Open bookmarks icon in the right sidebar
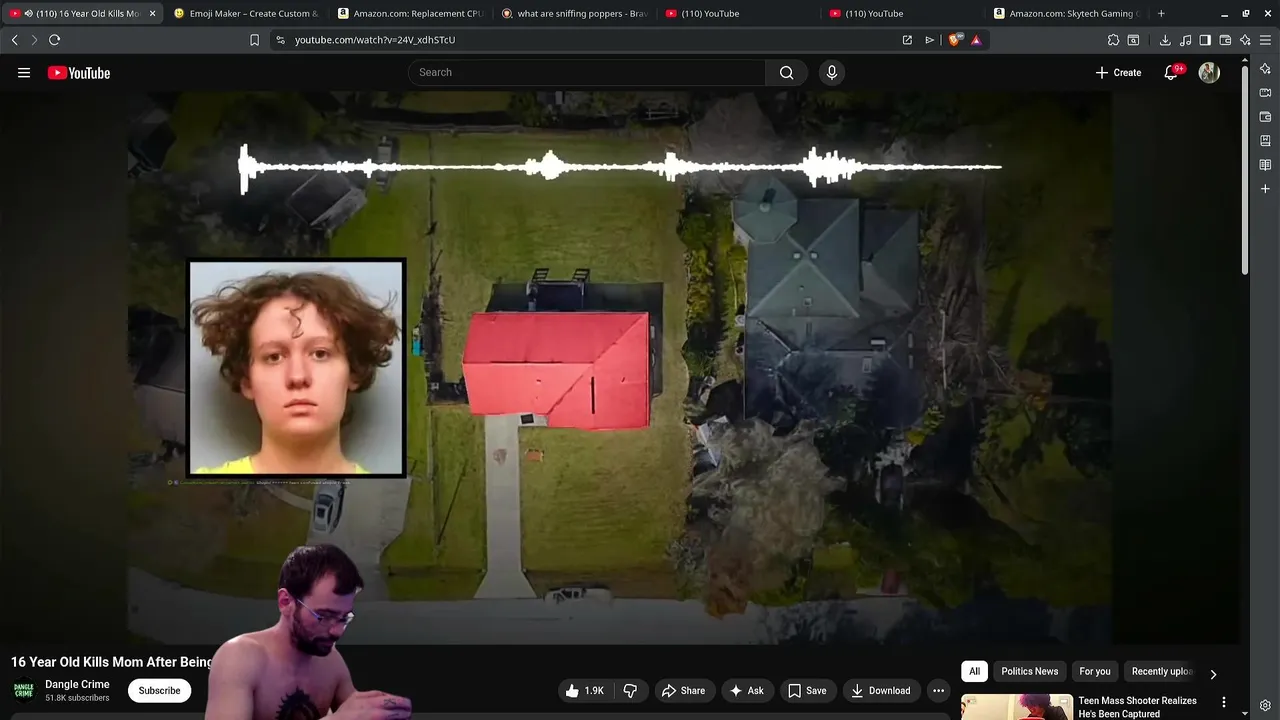 [1265, 141]
